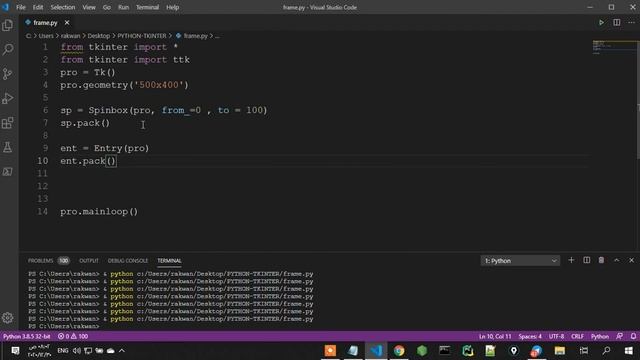Click Desktop in the breadcrumb path
Viewport: 640px width, 360px height.
pos(99,36)
